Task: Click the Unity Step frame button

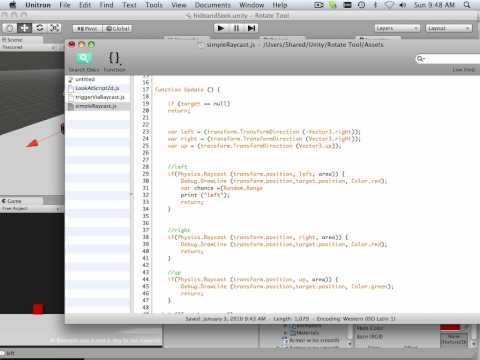Action: pyautogui.click(x=252, y=28)
